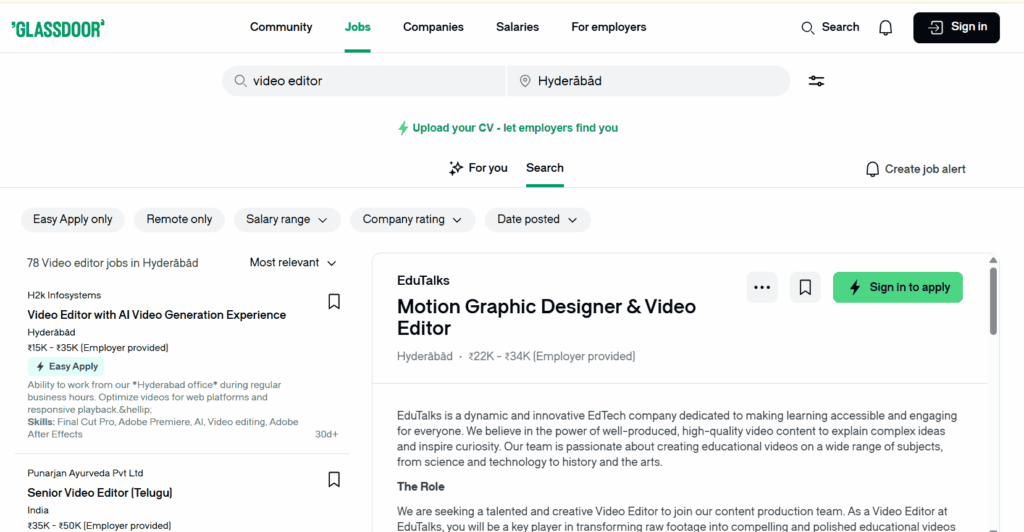This screenshot has width=1024, height=532.
Task: Click the lightning icon by Upload your CV
Action: point(403,128)
